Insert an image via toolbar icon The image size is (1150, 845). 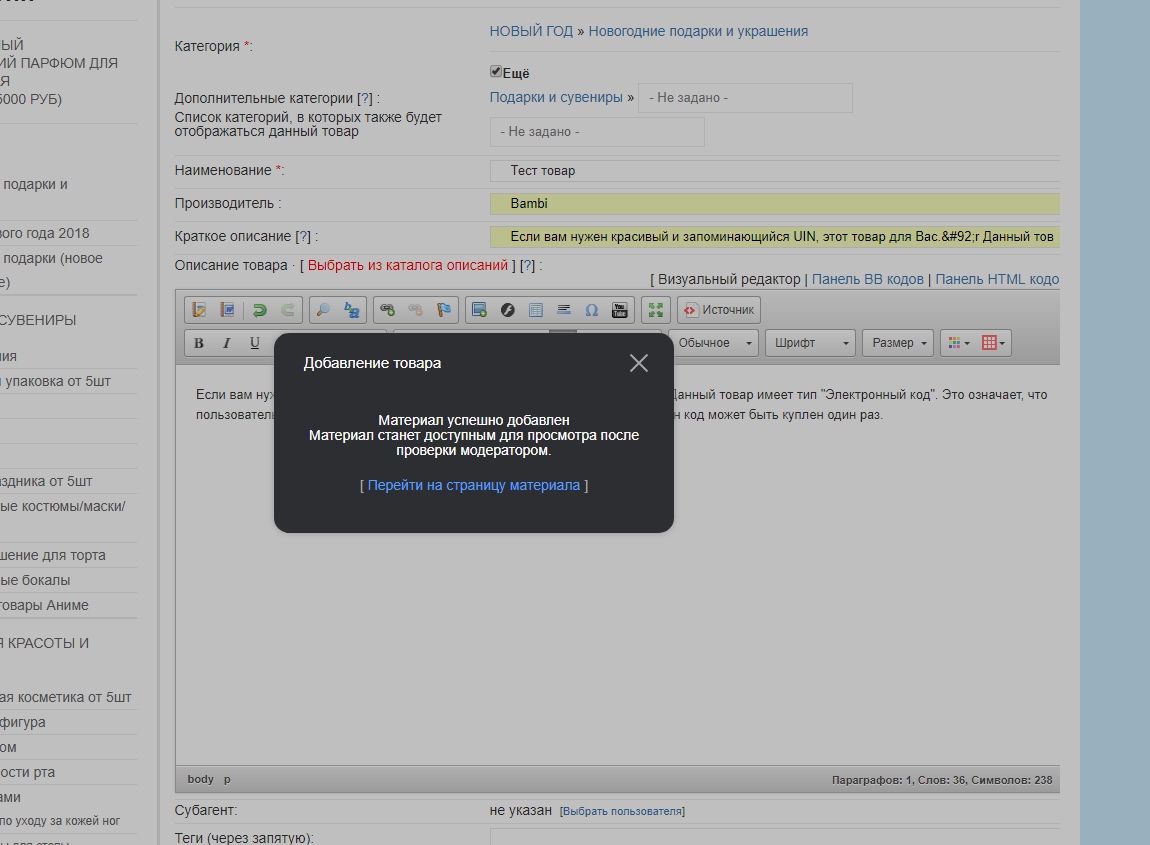pyautogui.click(x=479, y=310)
